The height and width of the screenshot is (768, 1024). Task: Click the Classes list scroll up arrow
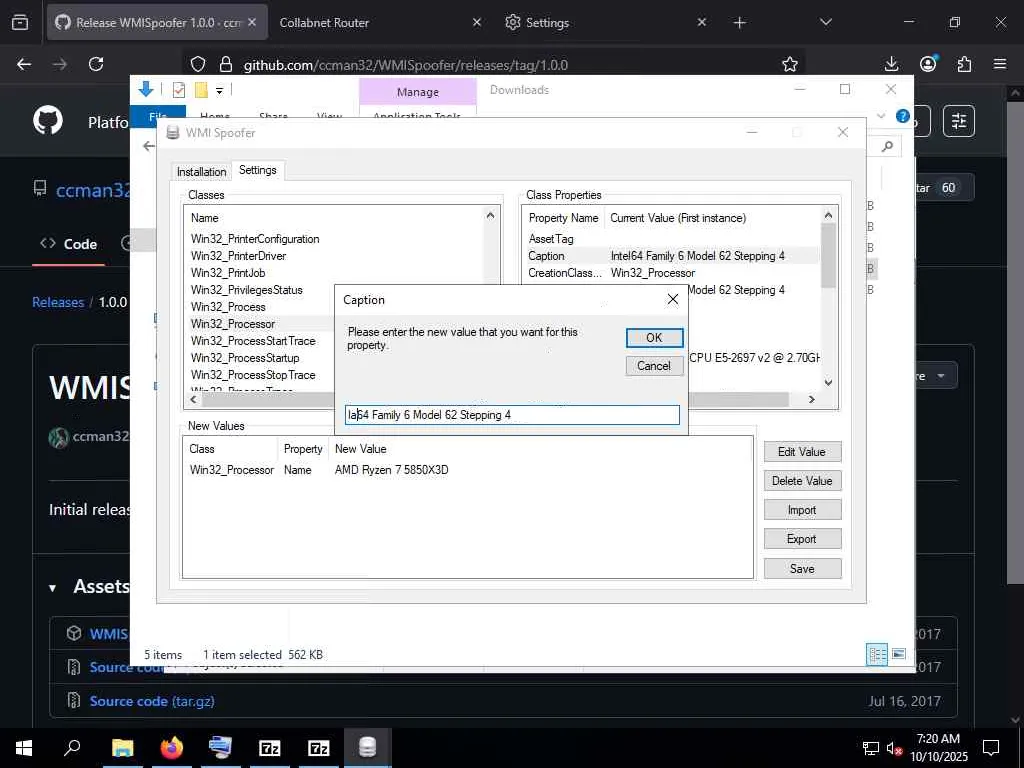pos(490,216)
